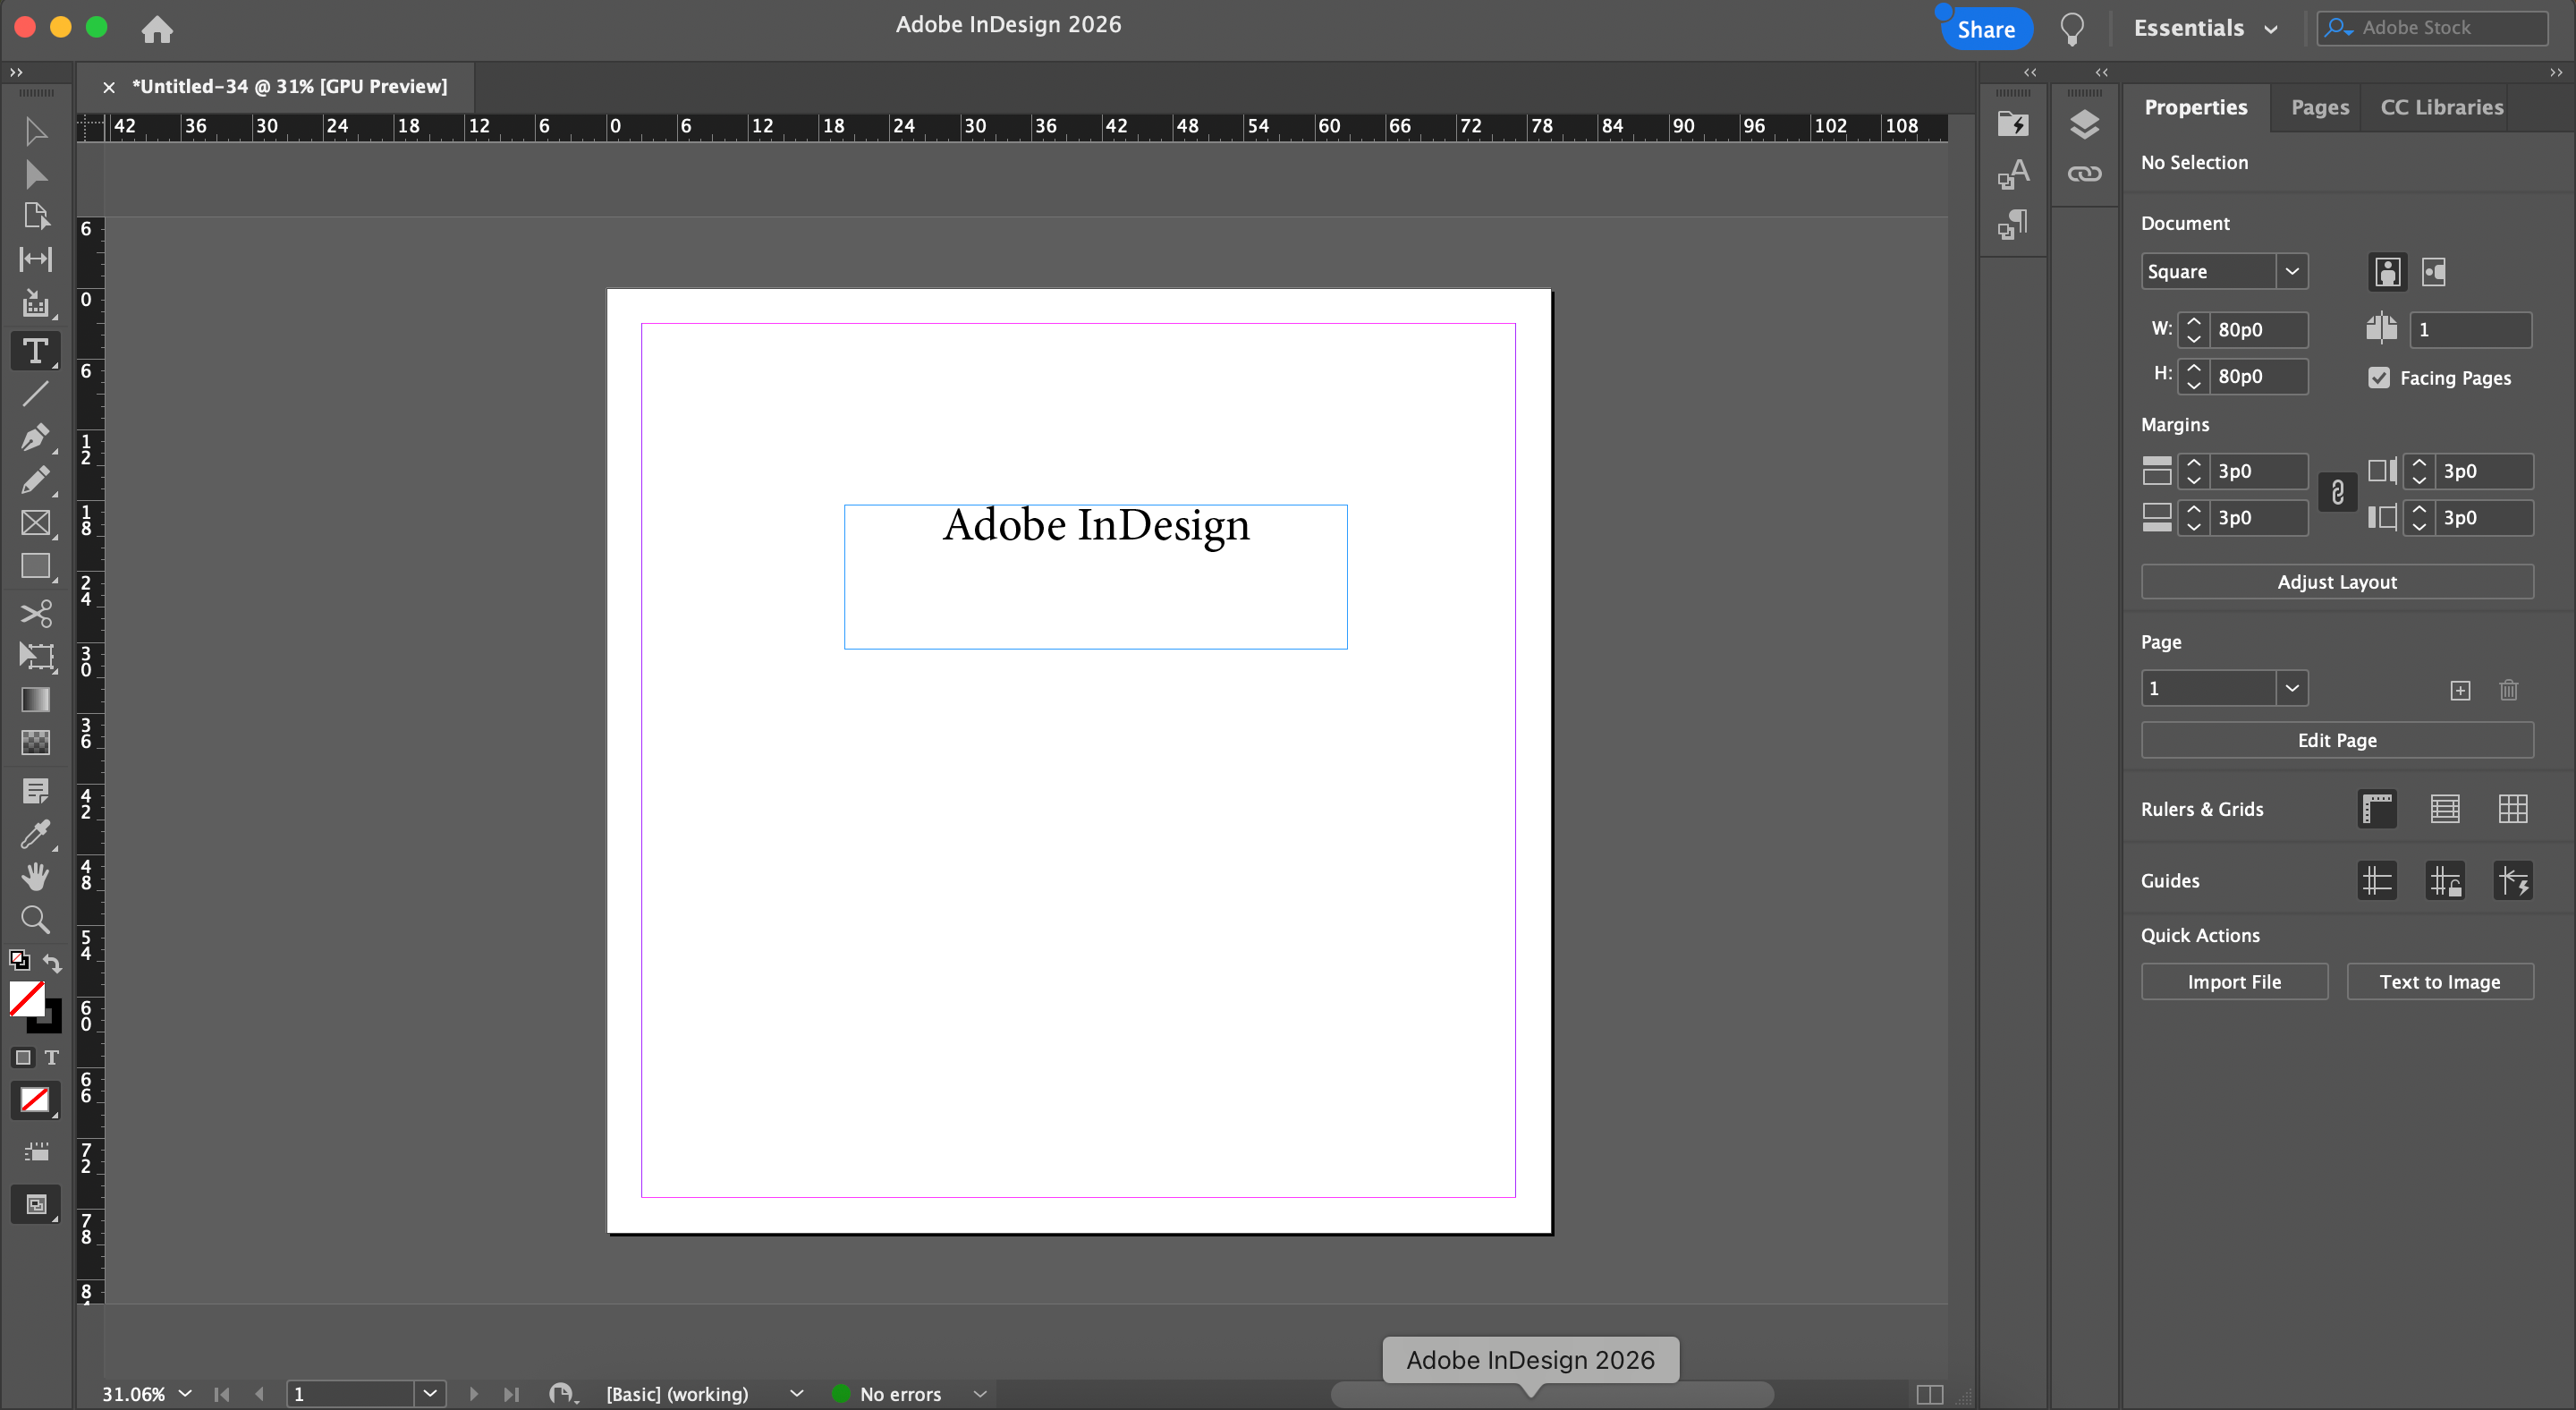
Task: Choose the Scissors tool
Action: pyautogui.click(x=35, y=612)
